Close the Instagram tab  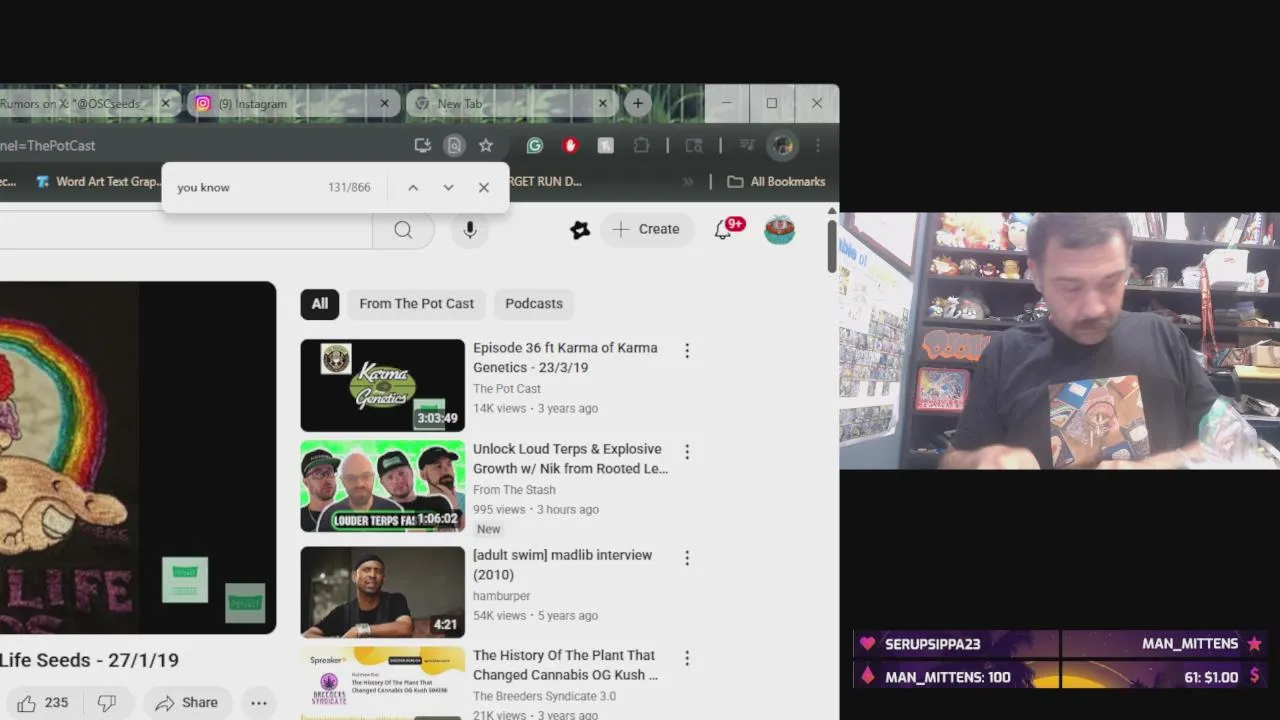(x=384, y=104)
